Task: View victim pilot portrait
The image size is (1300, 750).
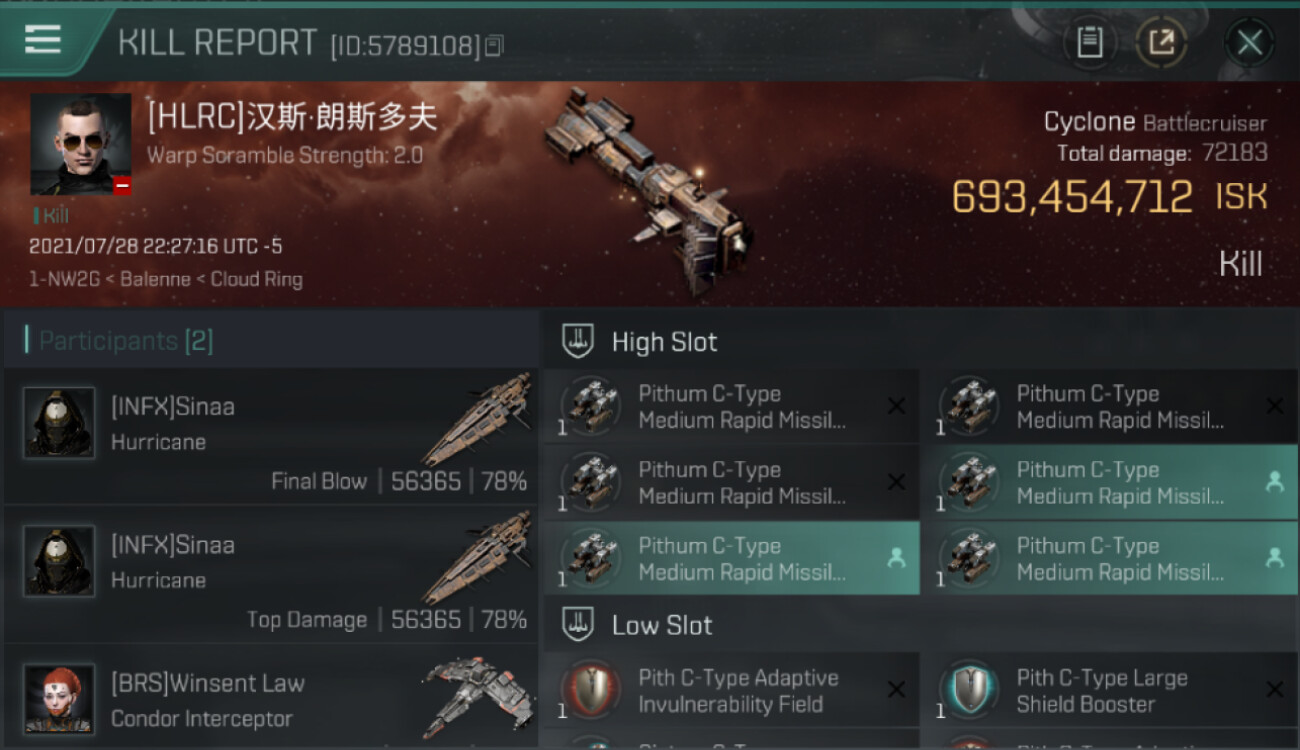Action: [x=81, y=145]
